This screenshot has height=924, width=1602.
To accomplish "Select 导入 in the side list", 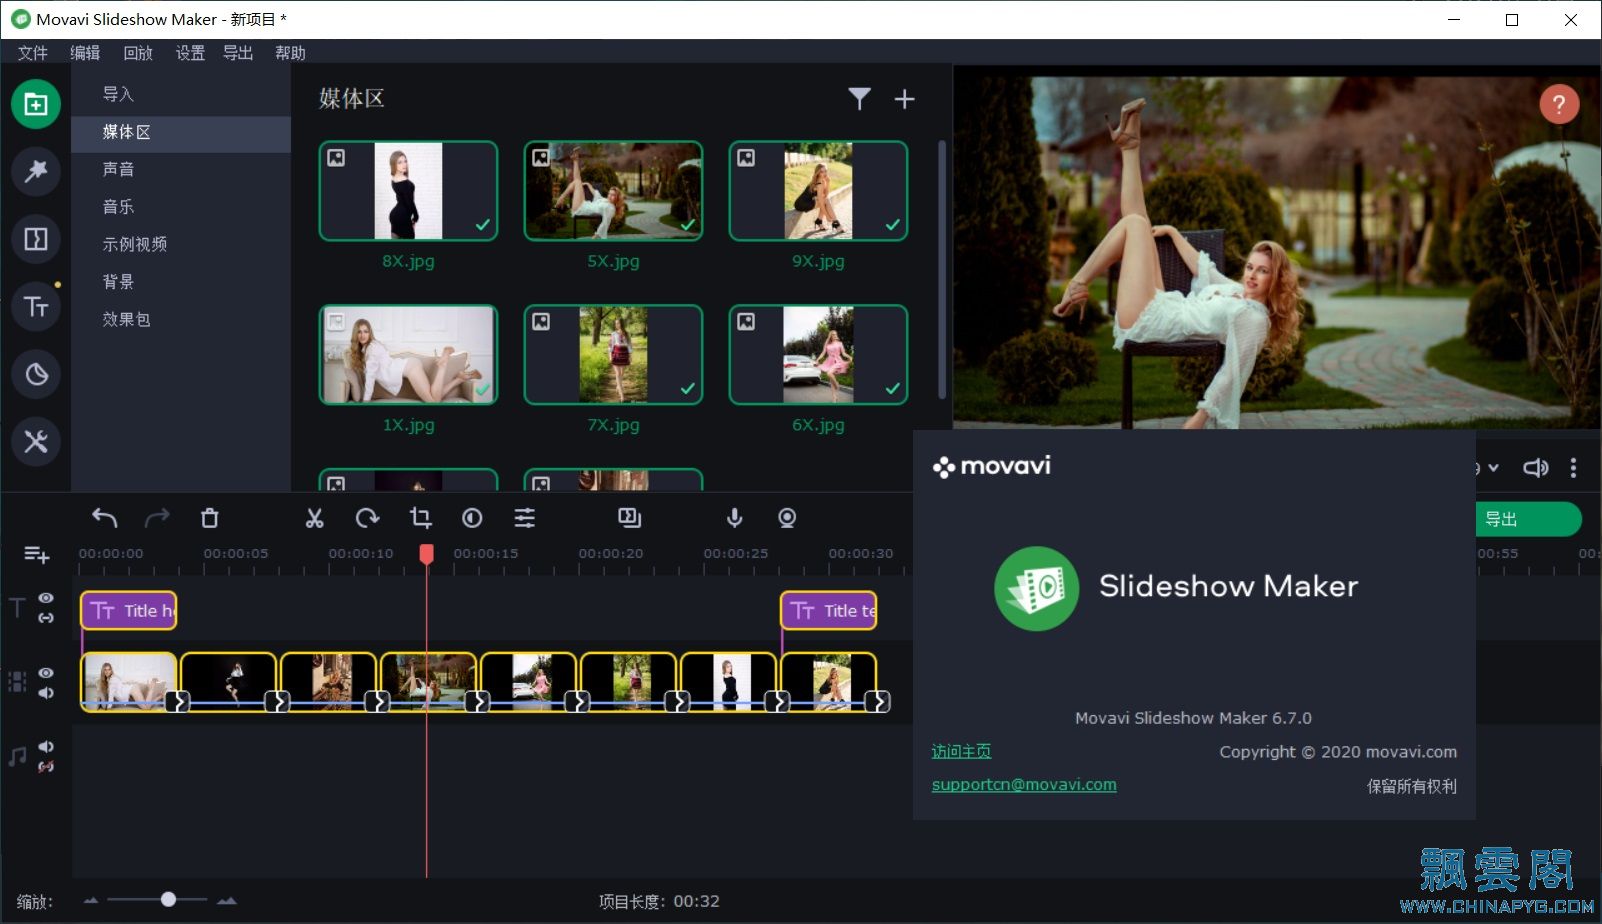I will [181, 94].
